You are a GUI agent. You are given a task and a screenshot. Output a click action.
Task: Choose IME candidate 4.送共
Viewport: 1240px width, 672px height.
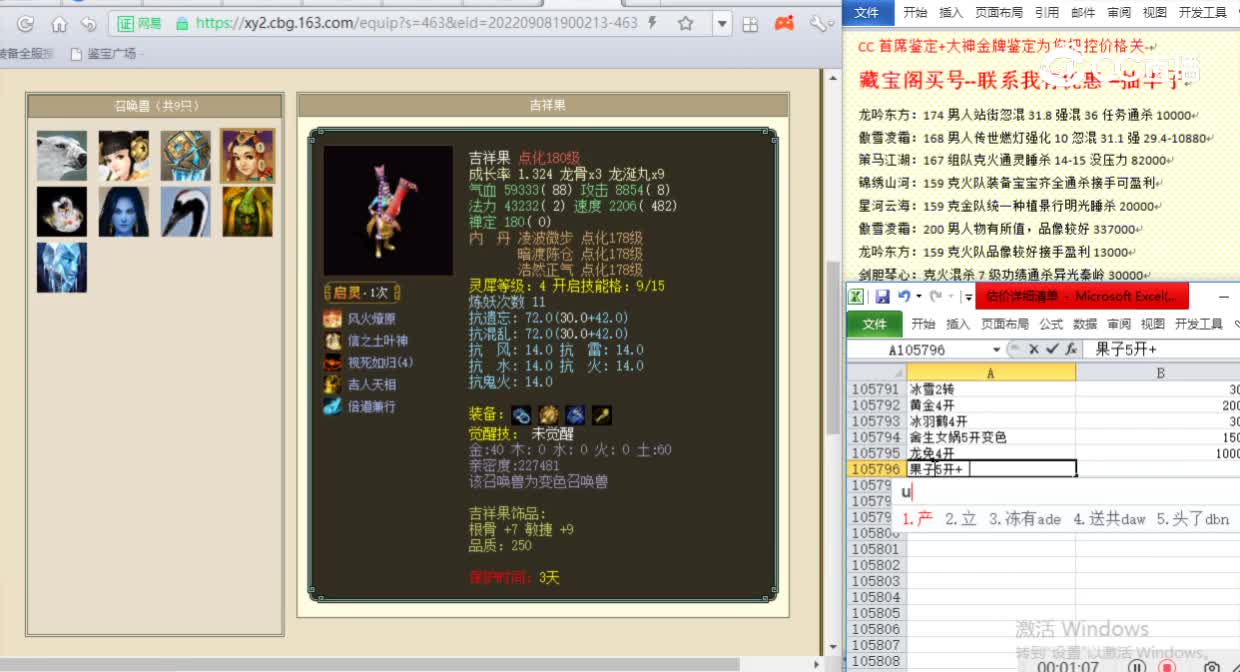coord(1109,519)
